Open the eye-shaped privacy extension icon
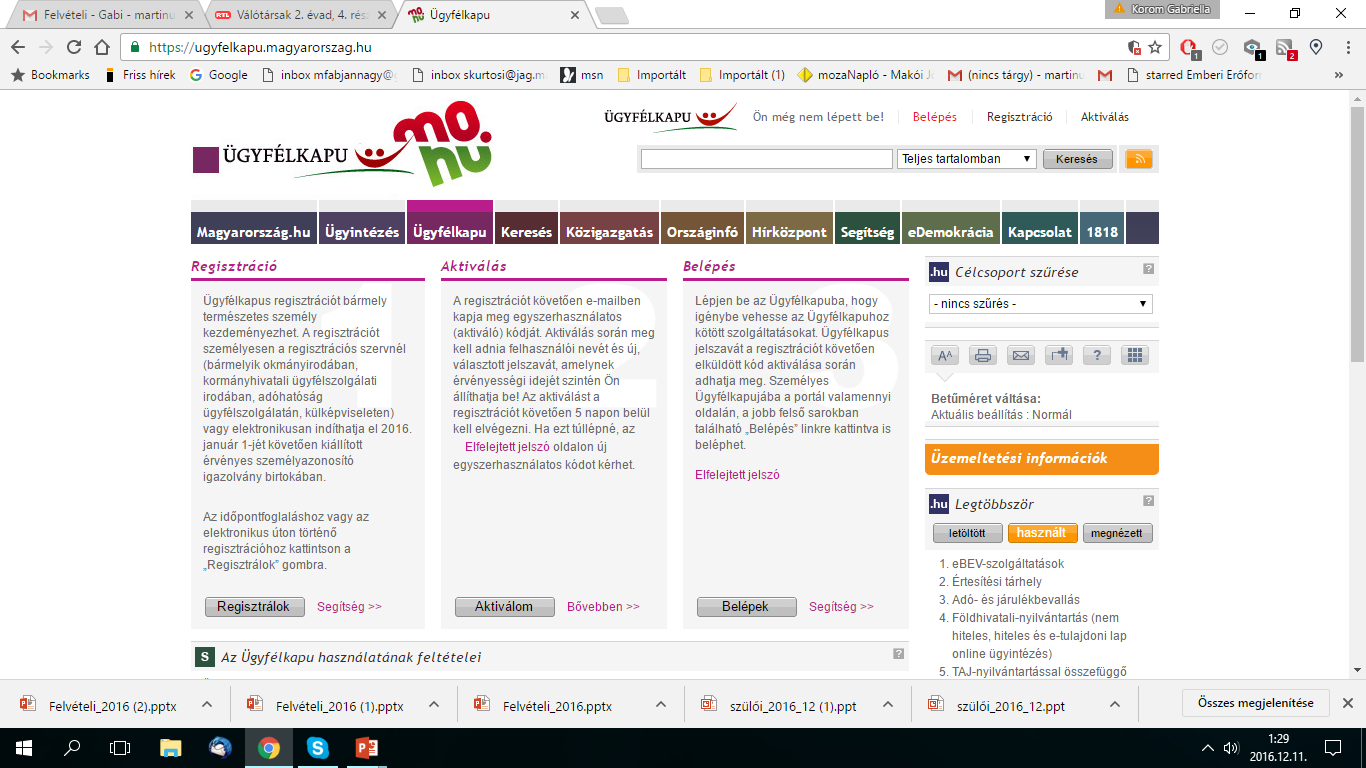1366x768 pixels. coord(1252,47)
